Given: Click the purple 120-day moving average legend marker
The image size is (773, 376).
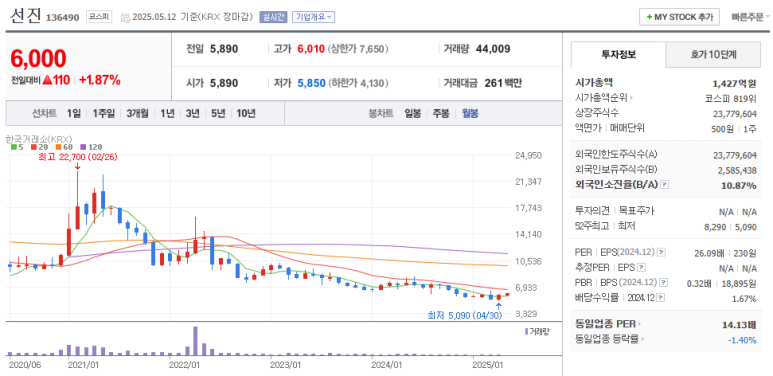Looking at the screenshot, I should pos(82,146).
